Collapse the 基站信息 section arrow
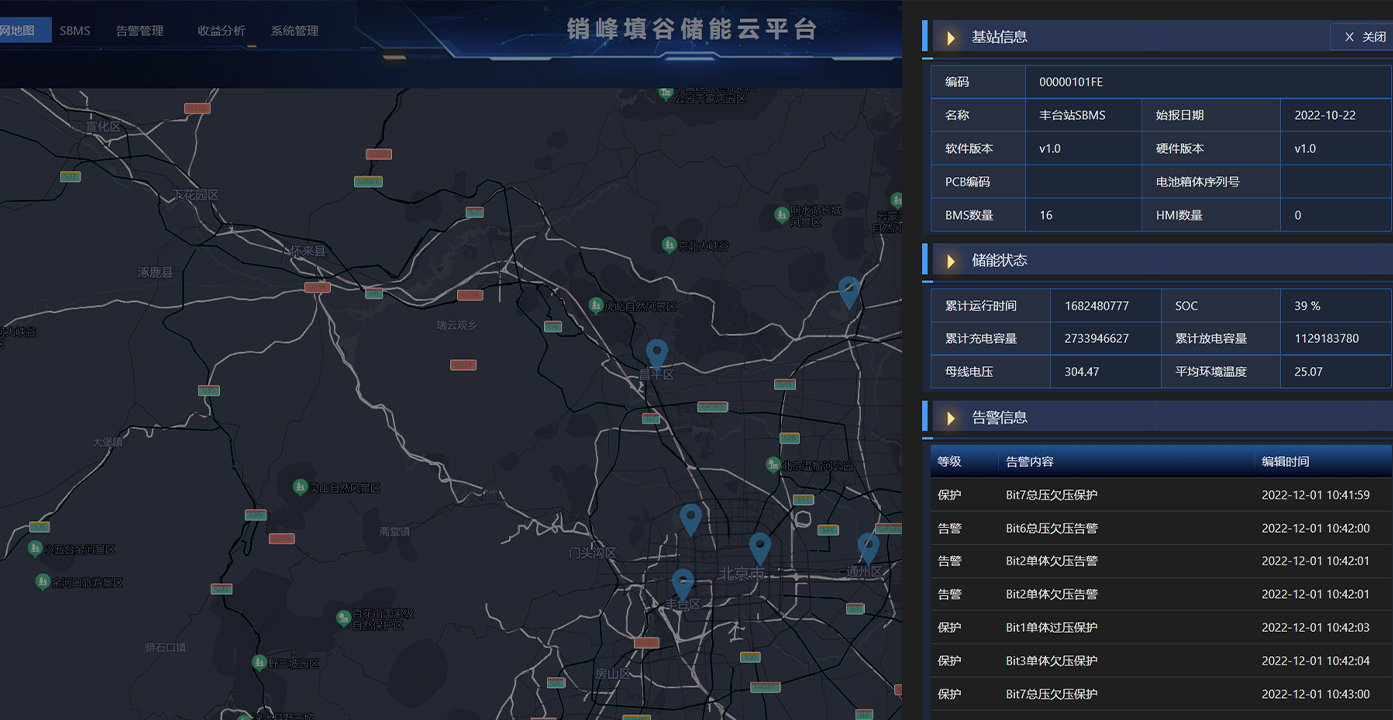This screenshot has width=1393, height=720. (951, 38)
